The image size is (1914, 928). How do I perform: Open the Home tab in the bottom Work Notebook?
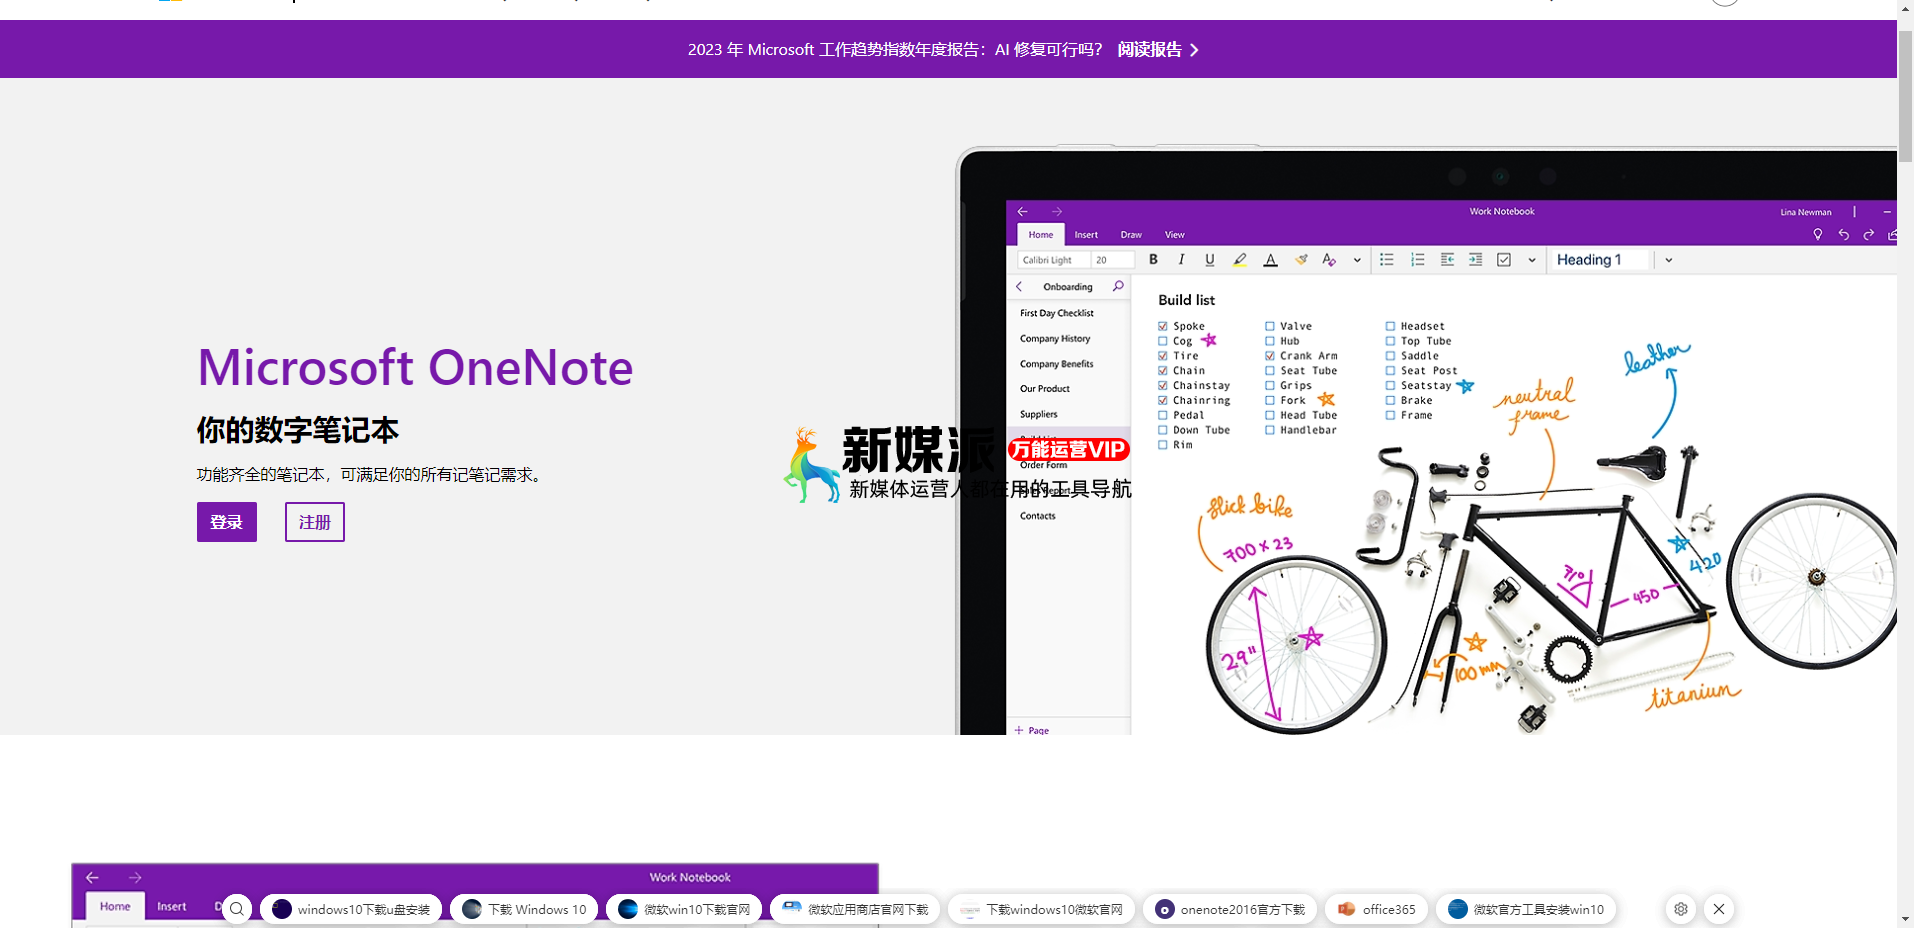tap(115, 906)
